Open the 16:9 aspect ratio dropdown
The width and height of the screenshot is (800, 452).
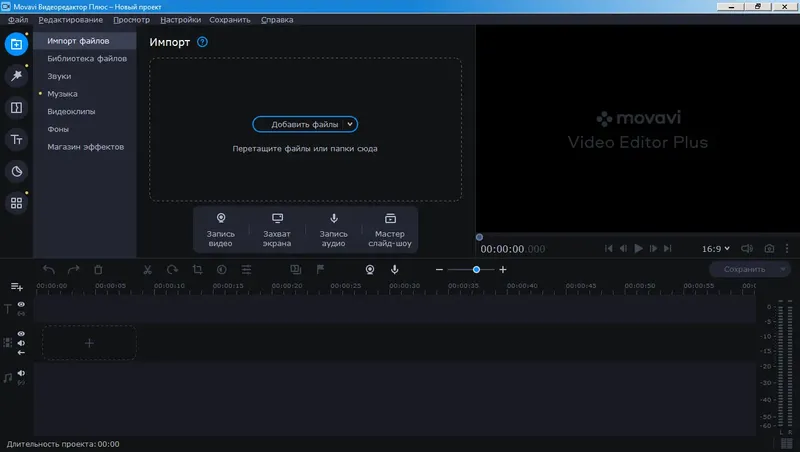coord(716,248)
